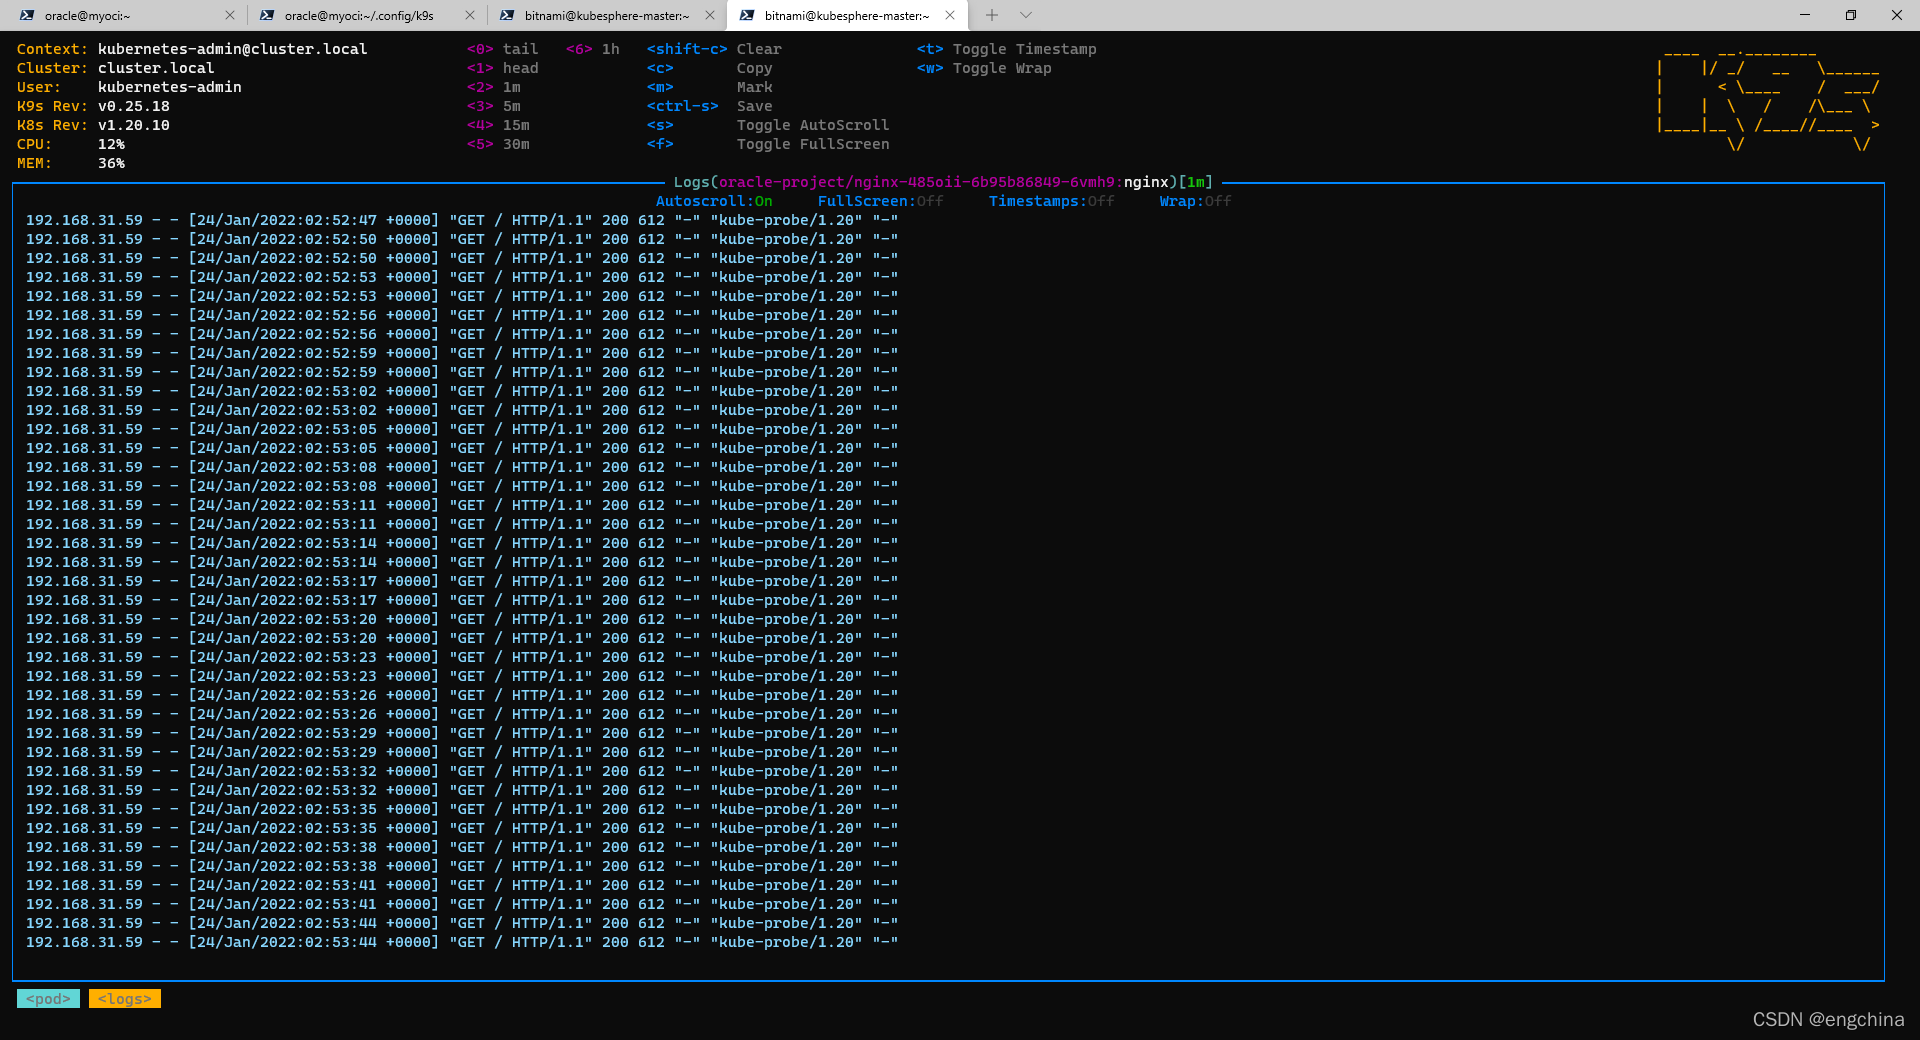Click the last log line at 02:53:44
The height and width of the screenshot is (1040, 1920).
(x=462, y=942)
